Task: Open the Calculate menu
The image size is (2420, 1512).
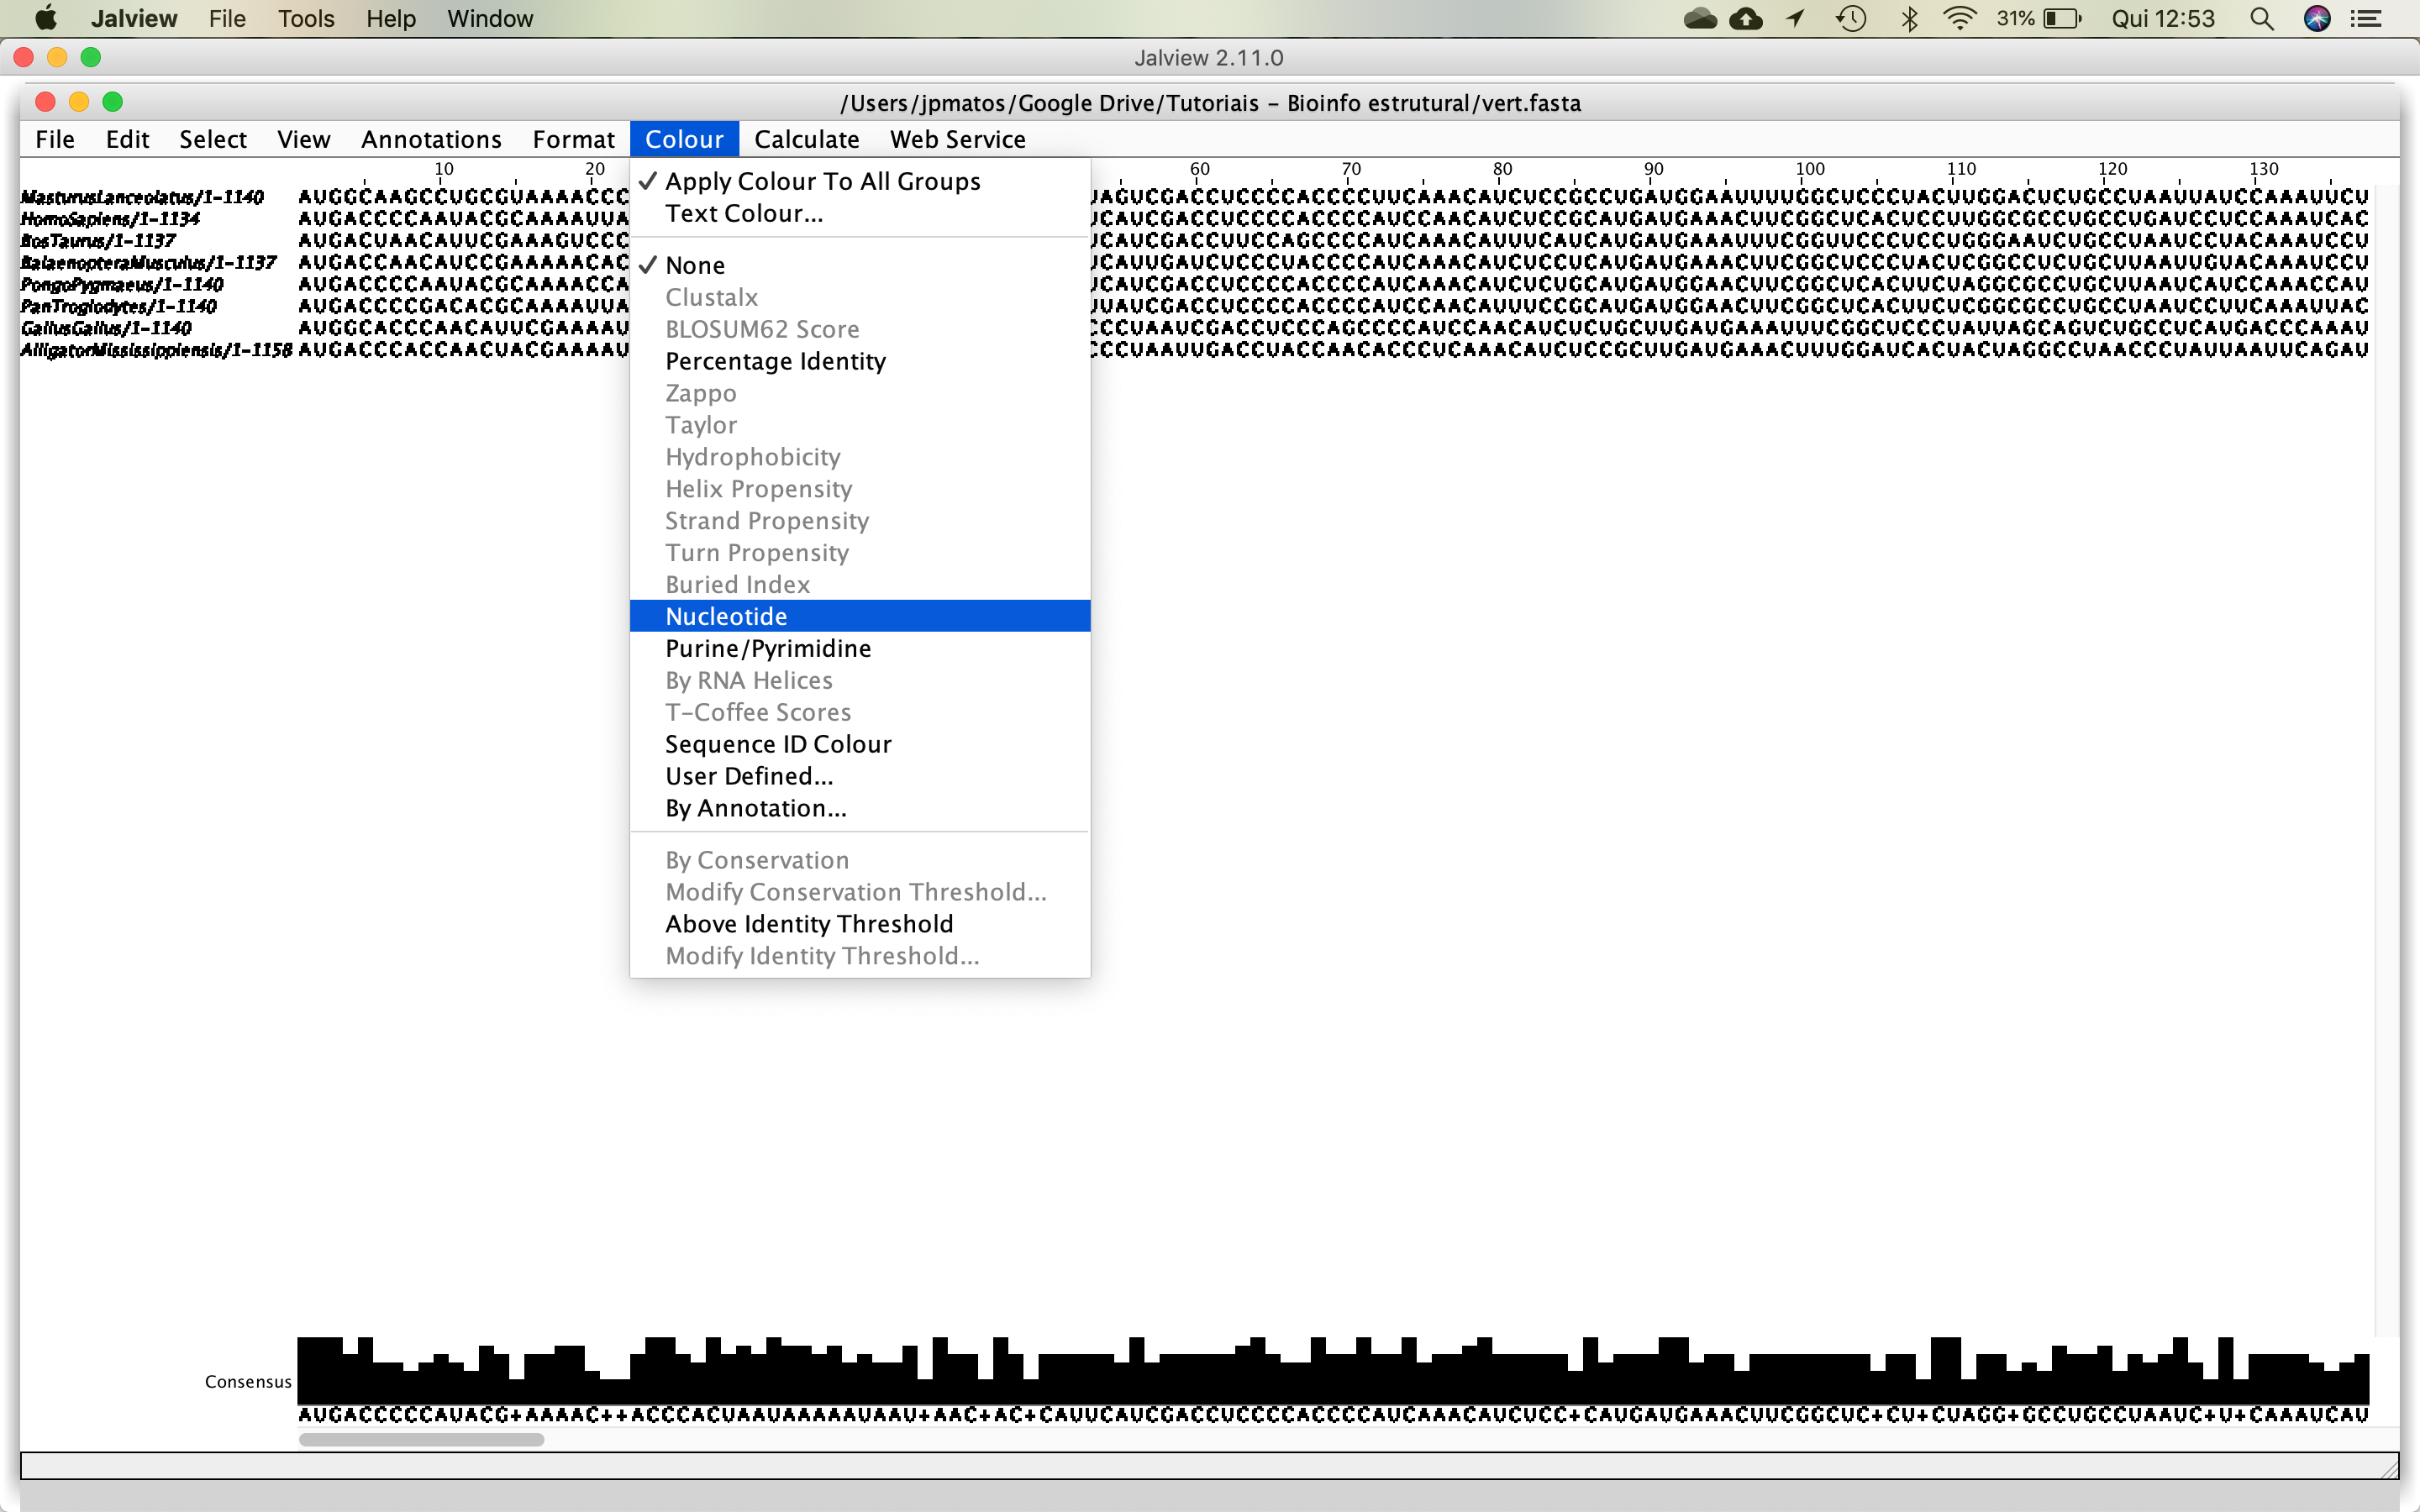Action: (x=806, y=139)
